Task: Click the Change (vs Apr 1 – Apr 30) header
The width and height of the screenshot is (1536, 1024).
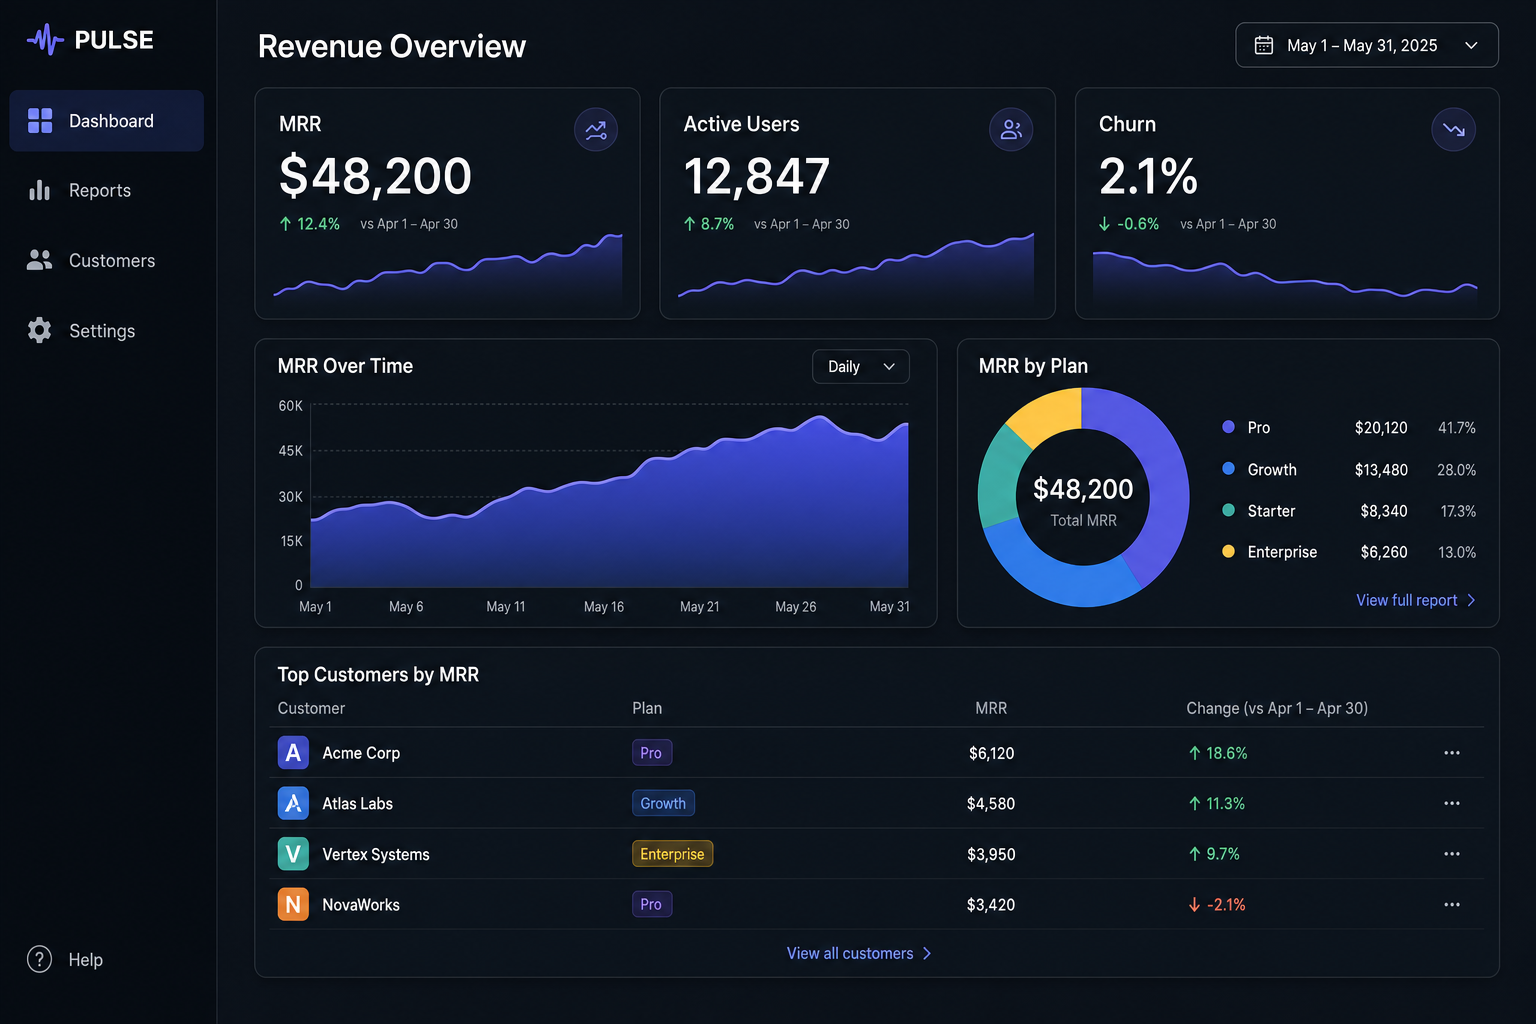Action: (1277, 708)
